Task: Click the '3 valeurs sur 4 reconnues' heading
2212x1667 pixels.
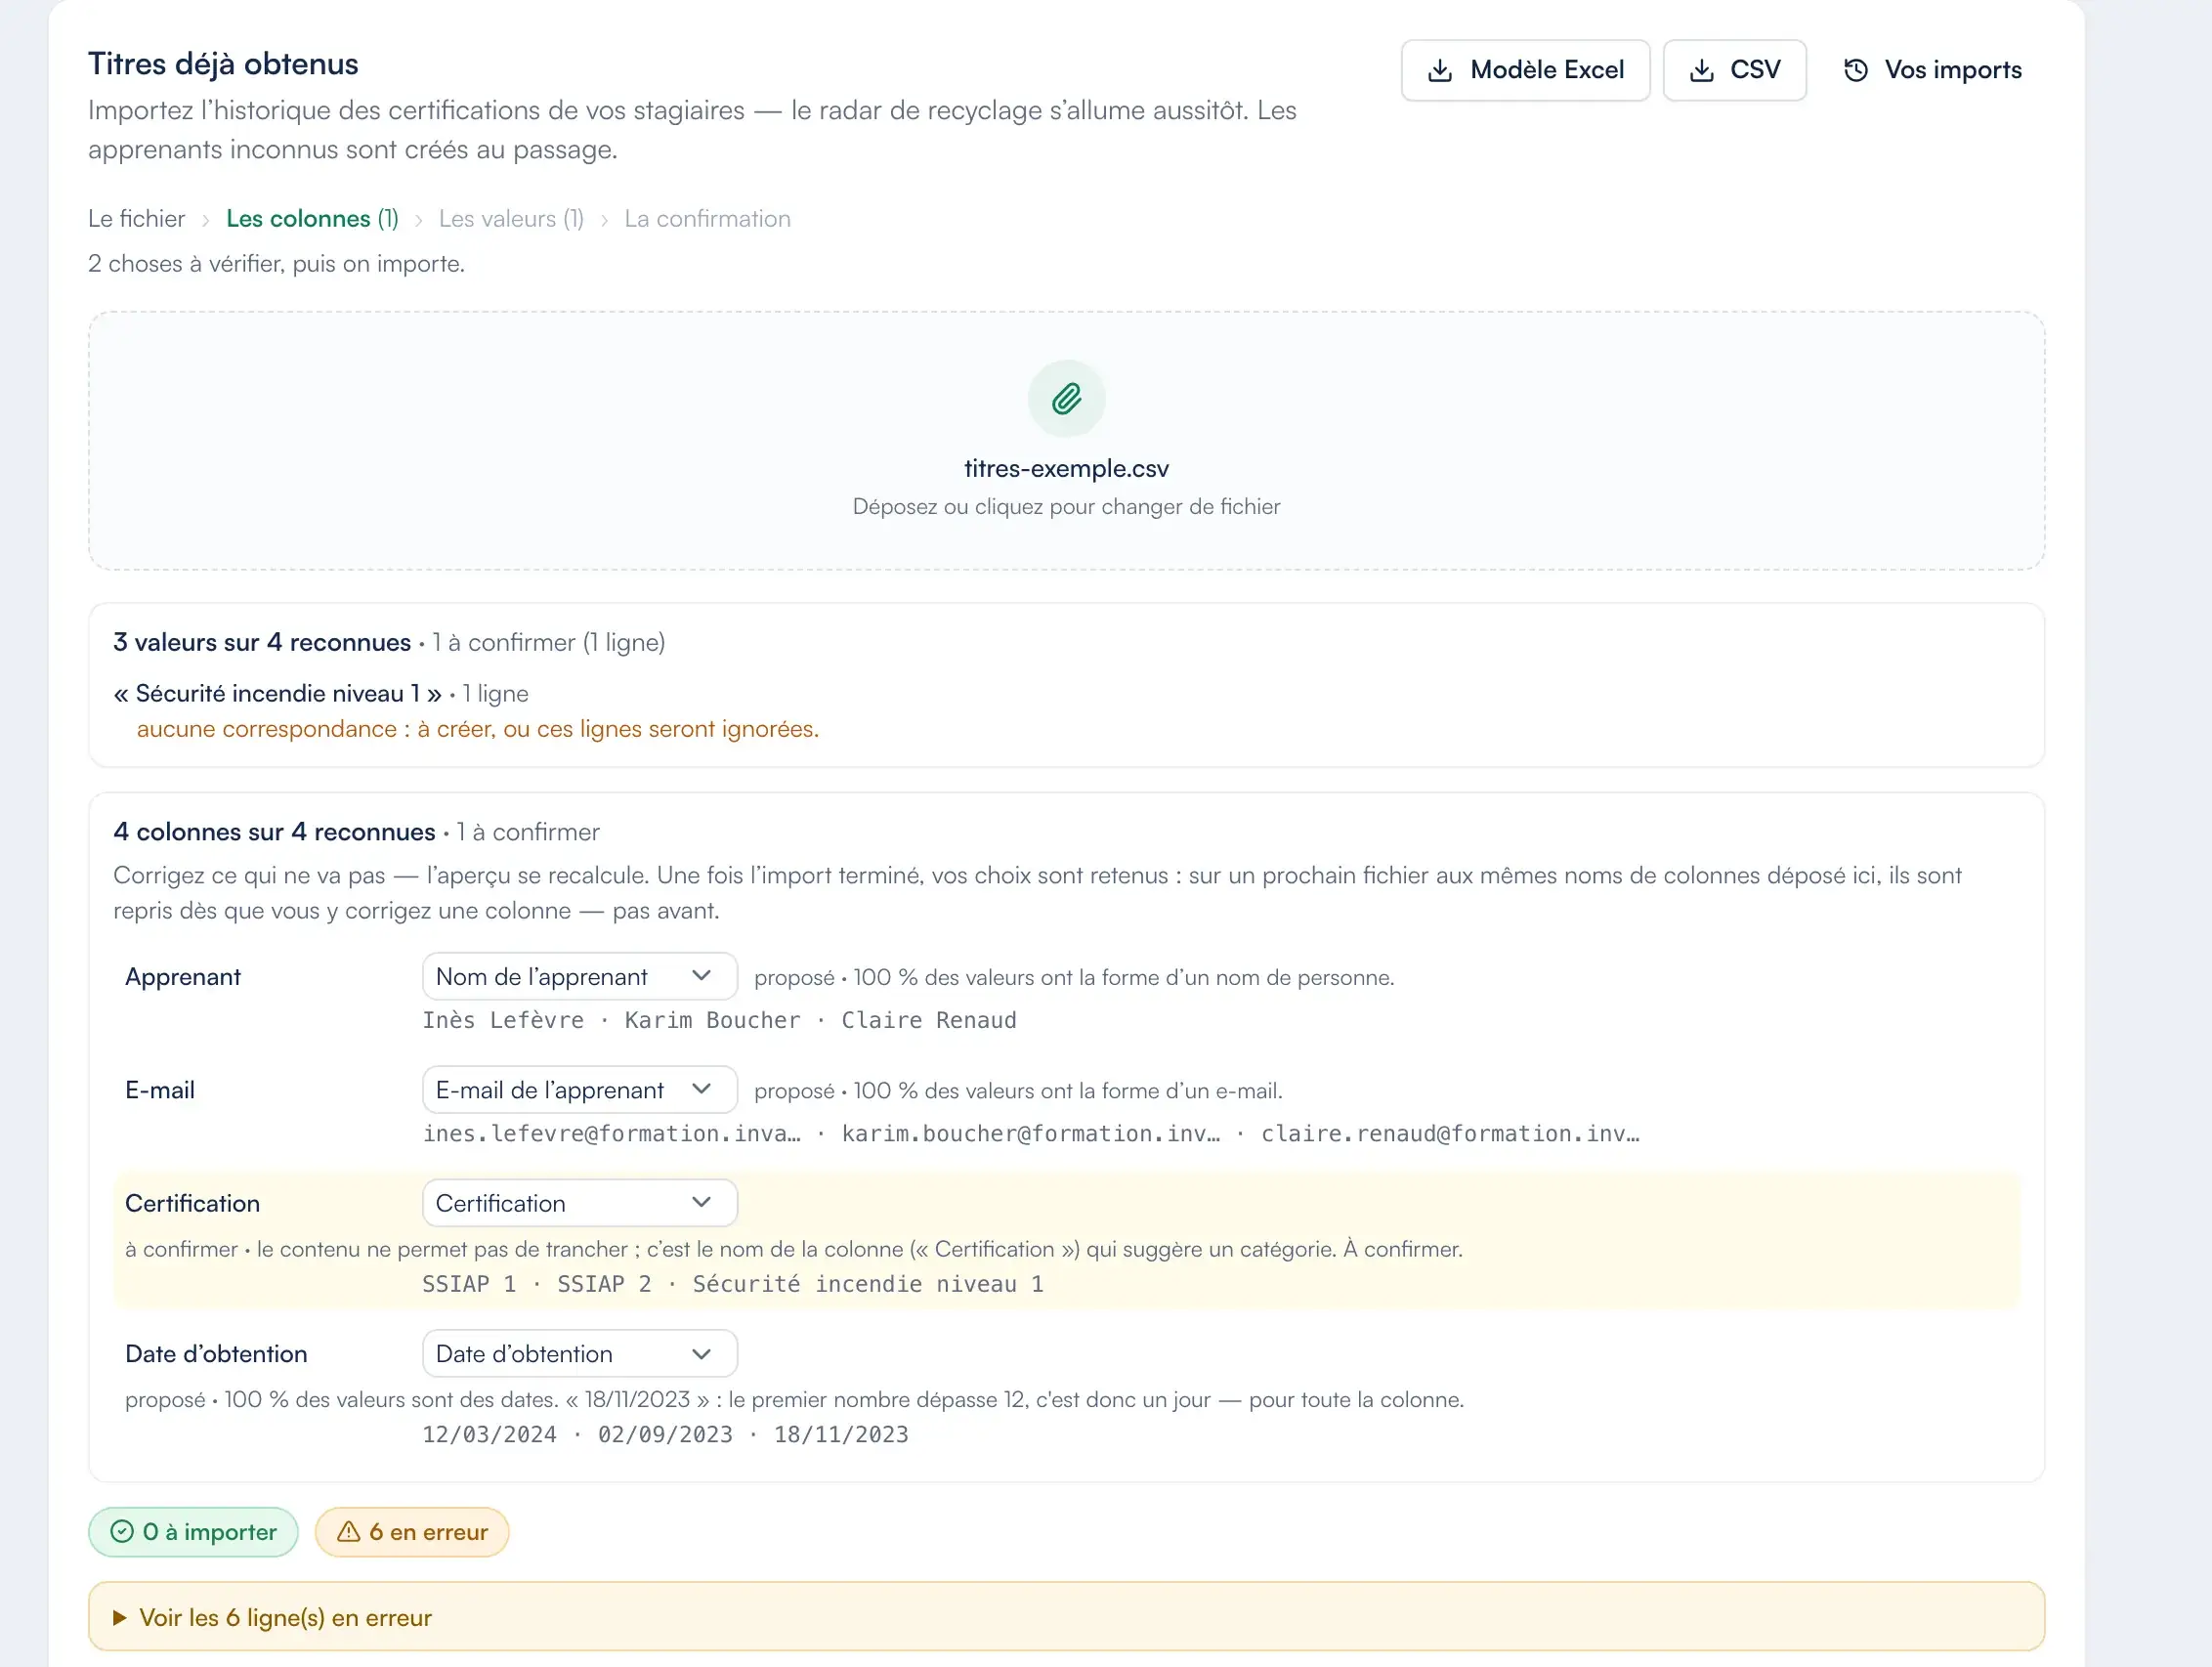Action: (x=262, y=642)
